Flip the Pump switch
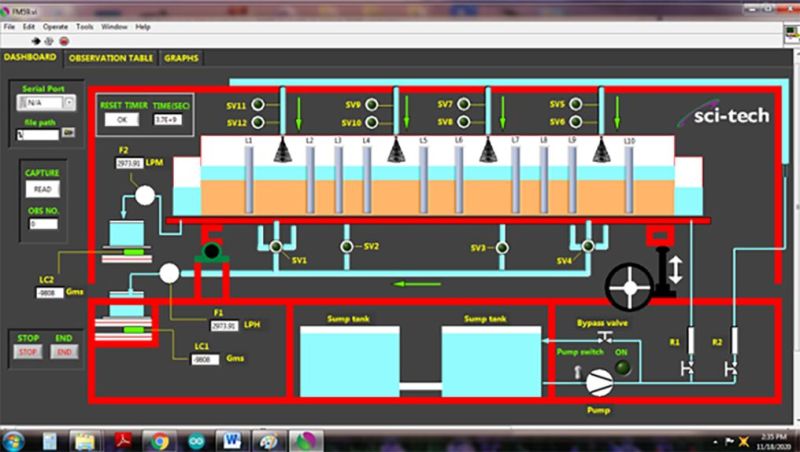This screenshot has width=800, height=452. pos(577,371)
